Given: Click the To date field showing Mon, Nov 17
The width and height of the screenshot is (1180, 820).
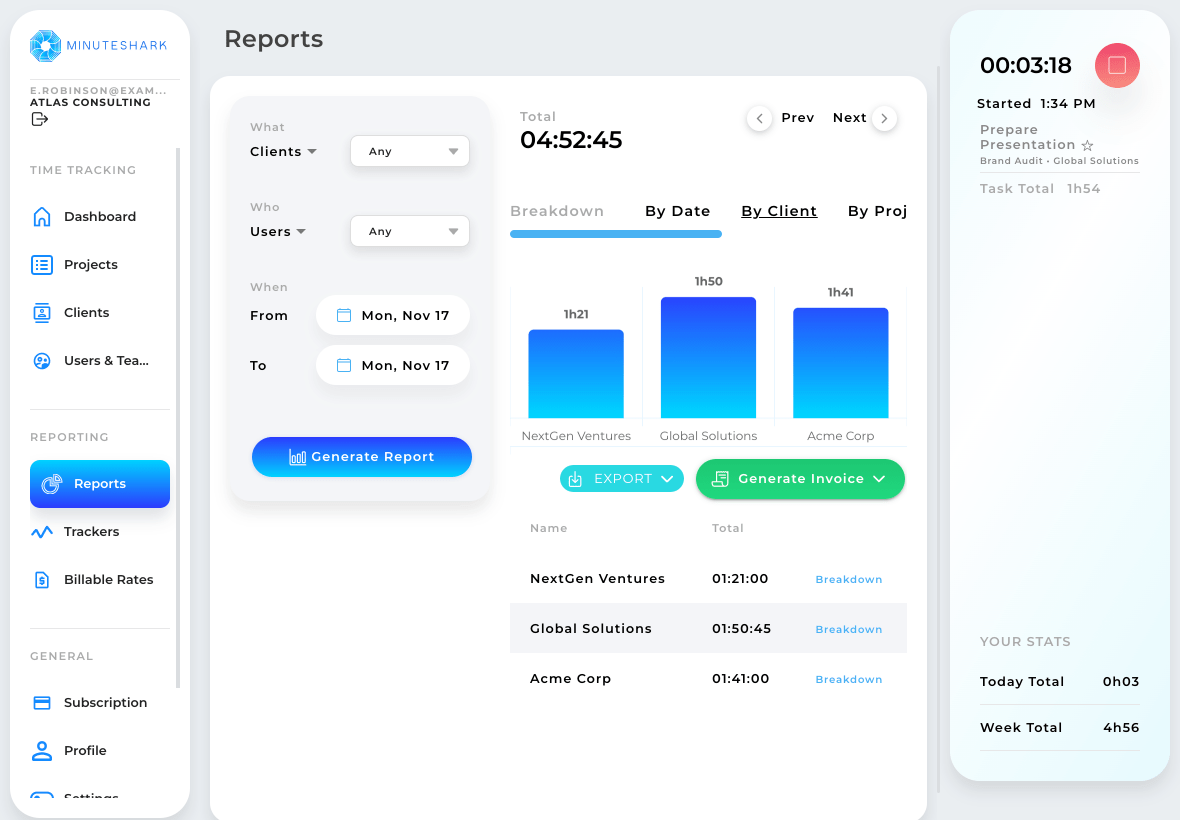Looking at the screenshot, I should (x=392, y=365).
